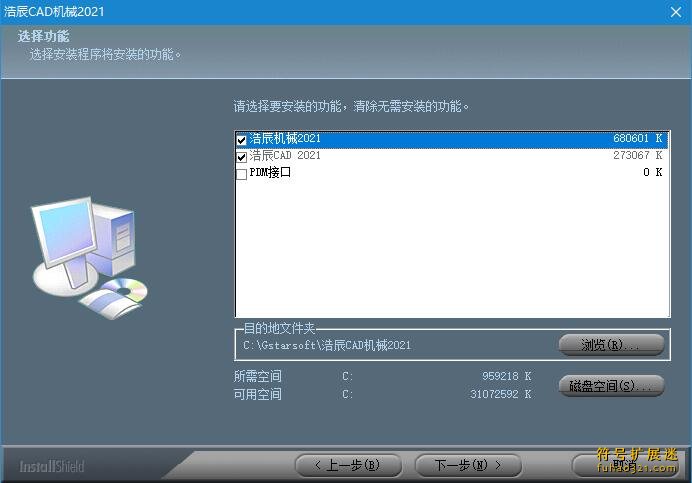Click the 选择功能 heading
Viewport: 692px width, 483px height.
click(43, 36)
